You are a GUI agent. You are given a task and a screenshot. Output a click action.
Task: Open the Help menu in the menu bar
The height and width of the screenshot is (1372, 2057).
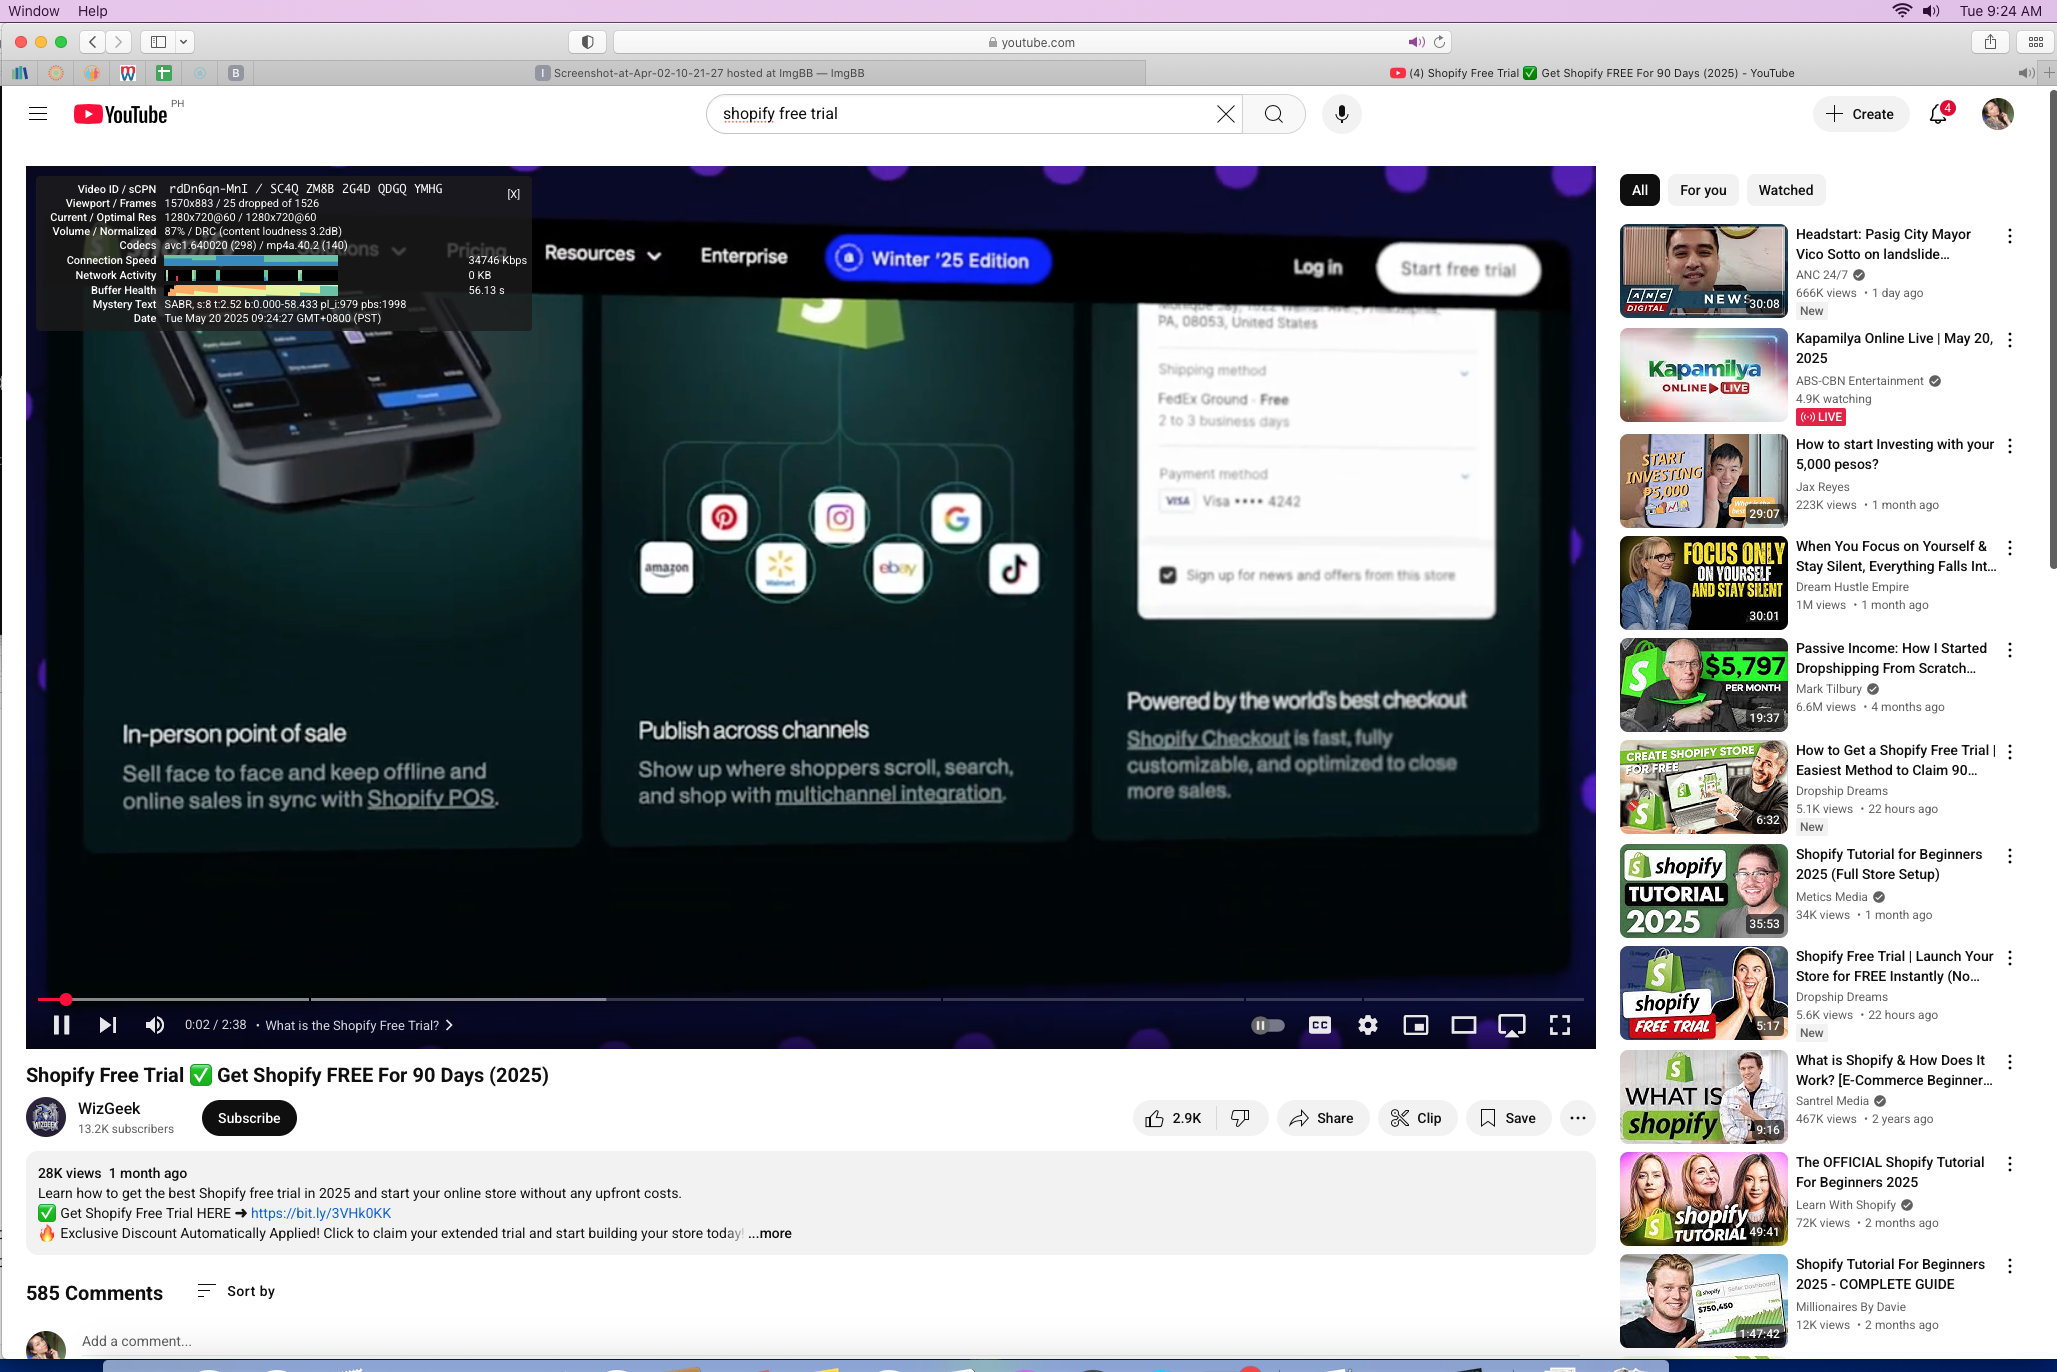tap(92, 11)
